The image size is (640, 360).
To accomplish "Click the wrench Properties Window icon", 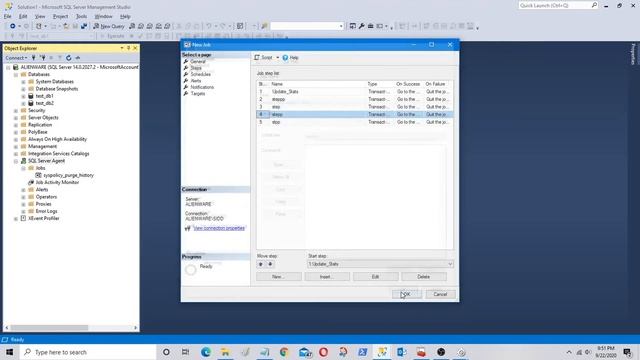I will point(362,26).
